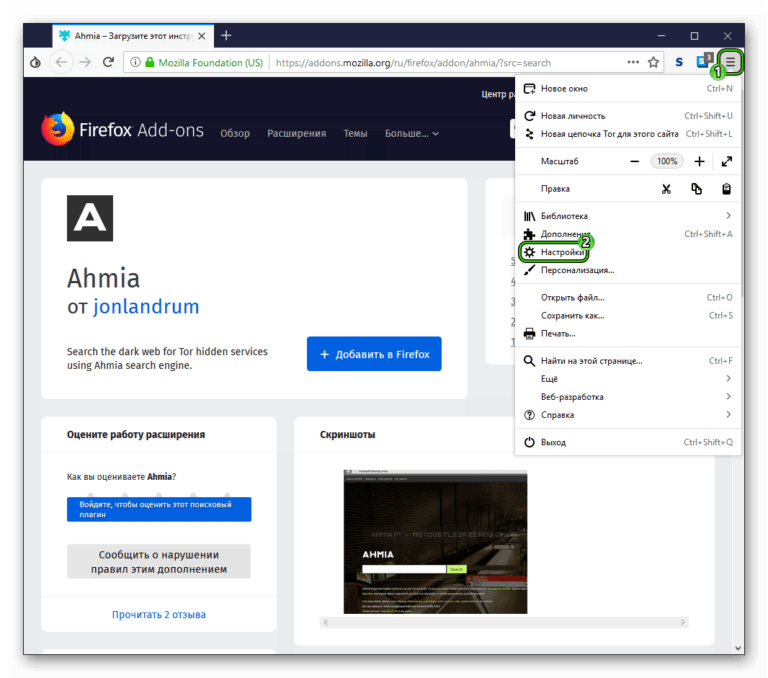This screenshot has height=678, width=768.
Task: Click the Copy icon in Правка row
Action: pyautogui.click(x=696, y=189)
